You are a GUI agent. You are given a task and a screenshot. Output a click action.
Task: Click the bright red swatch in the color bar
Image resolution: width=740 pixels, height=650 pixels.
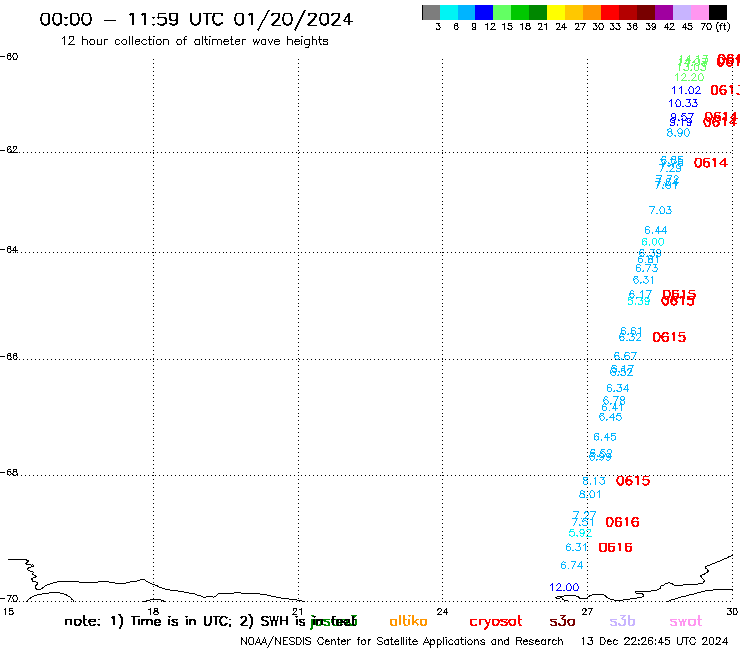click(610, 12)
